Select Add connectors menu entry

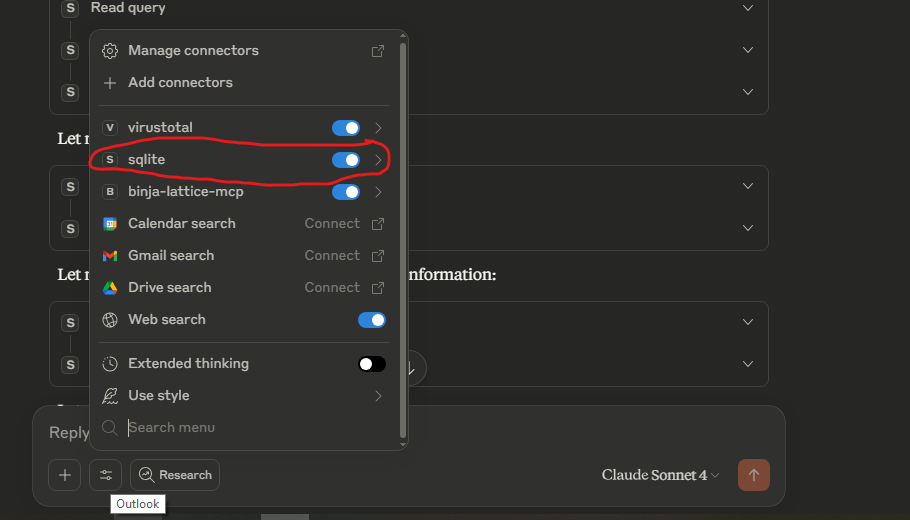coord(180,83)
